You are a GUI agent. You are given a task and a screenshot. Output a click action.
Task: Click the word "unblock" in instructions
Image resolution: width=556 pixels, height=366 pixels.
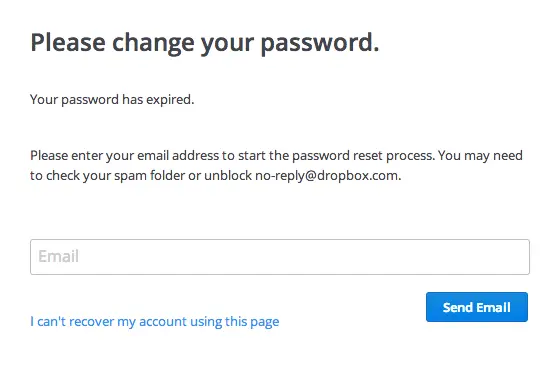point(228,176)
